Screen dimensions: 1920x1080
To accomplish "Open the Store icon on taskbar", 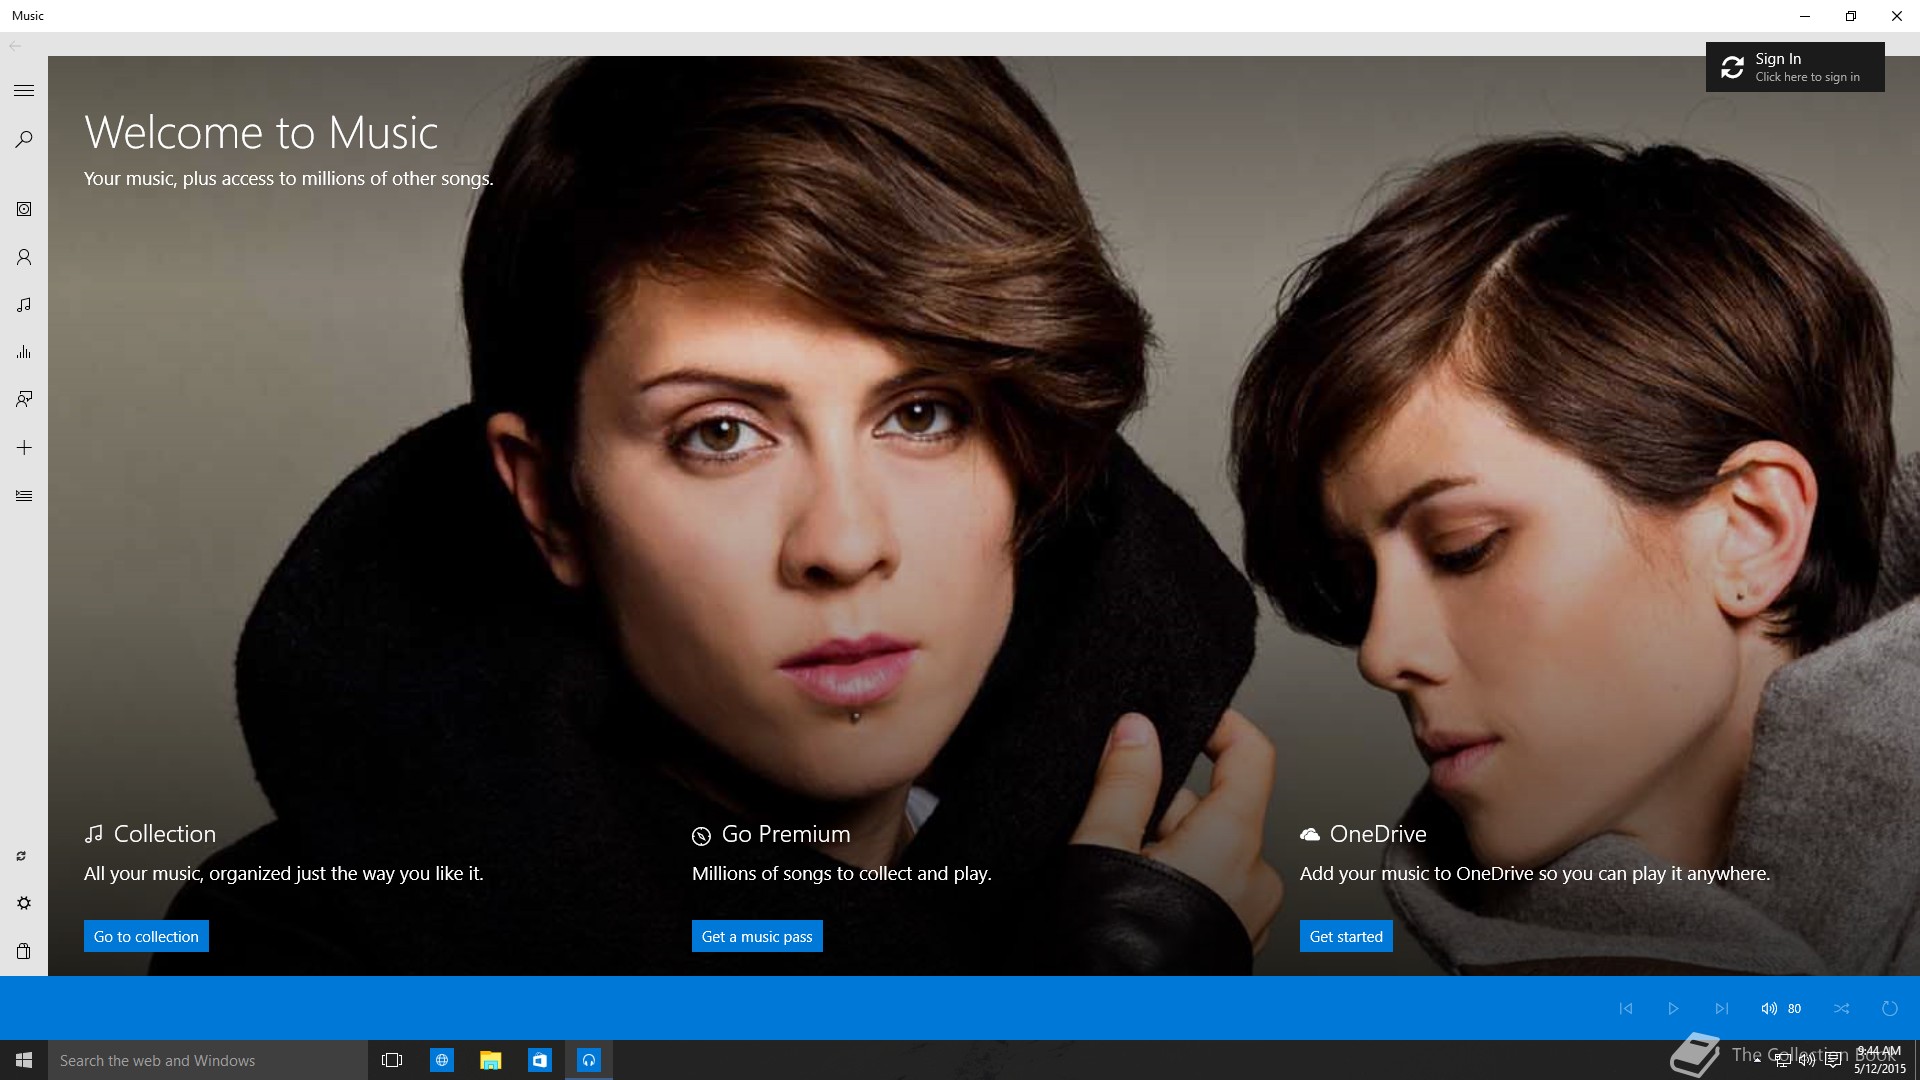I will click(539, 1060).
